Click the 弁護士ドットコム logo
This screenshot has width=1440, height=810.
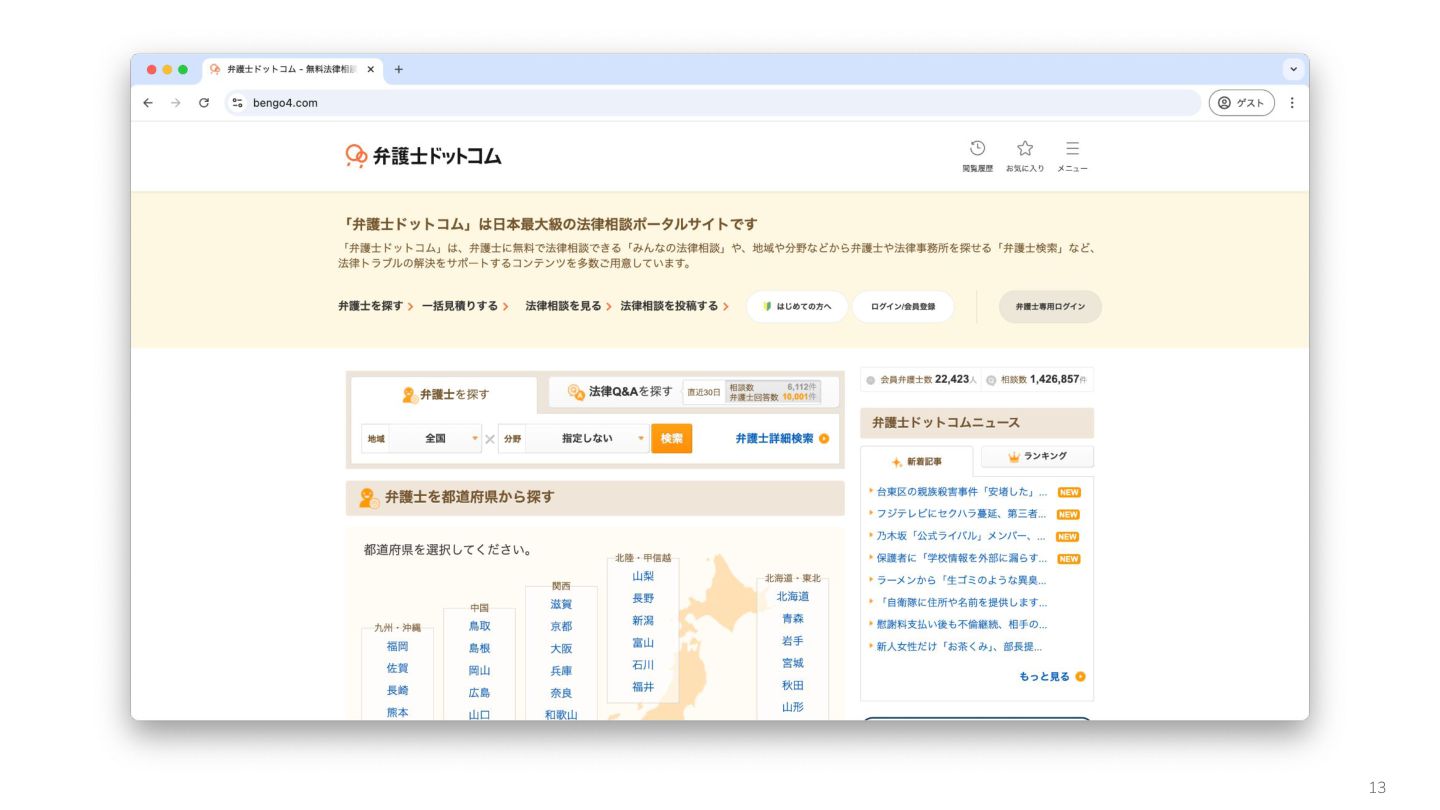click(x=423, y=156)
